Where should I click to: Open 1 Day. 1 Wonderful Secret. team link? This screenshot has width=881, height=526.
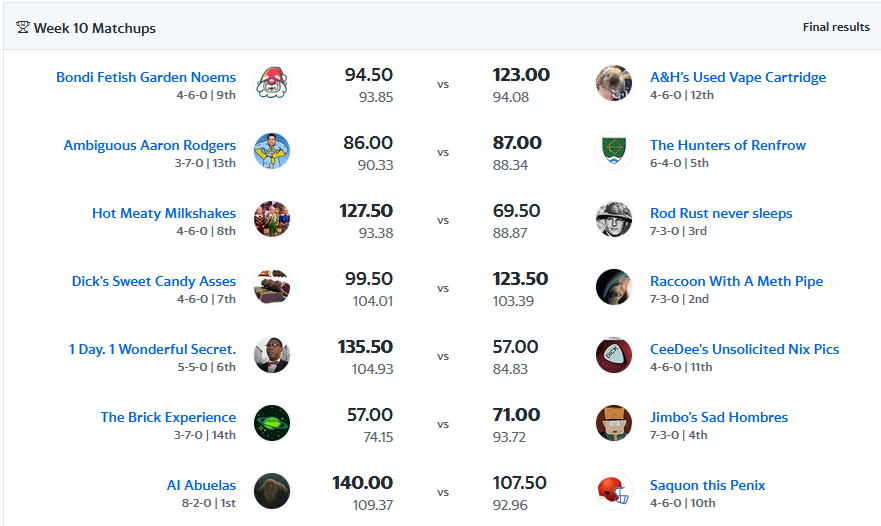pos(152,349)
